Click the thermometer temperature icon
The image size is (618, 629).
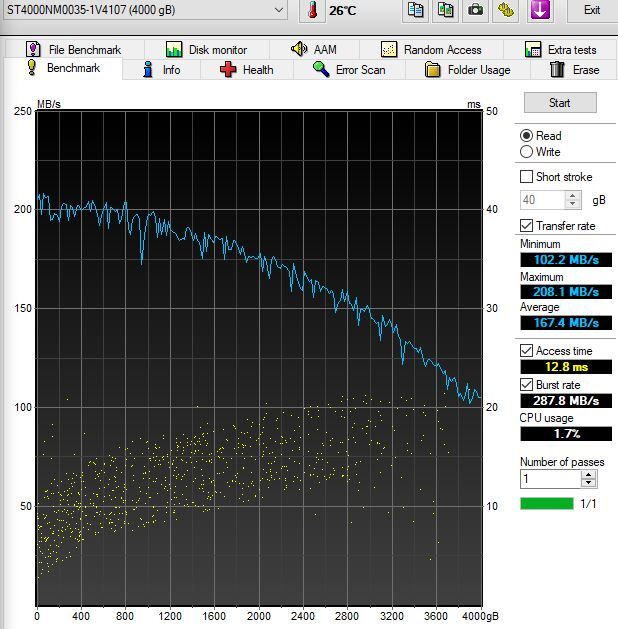[x=313, y=10]
